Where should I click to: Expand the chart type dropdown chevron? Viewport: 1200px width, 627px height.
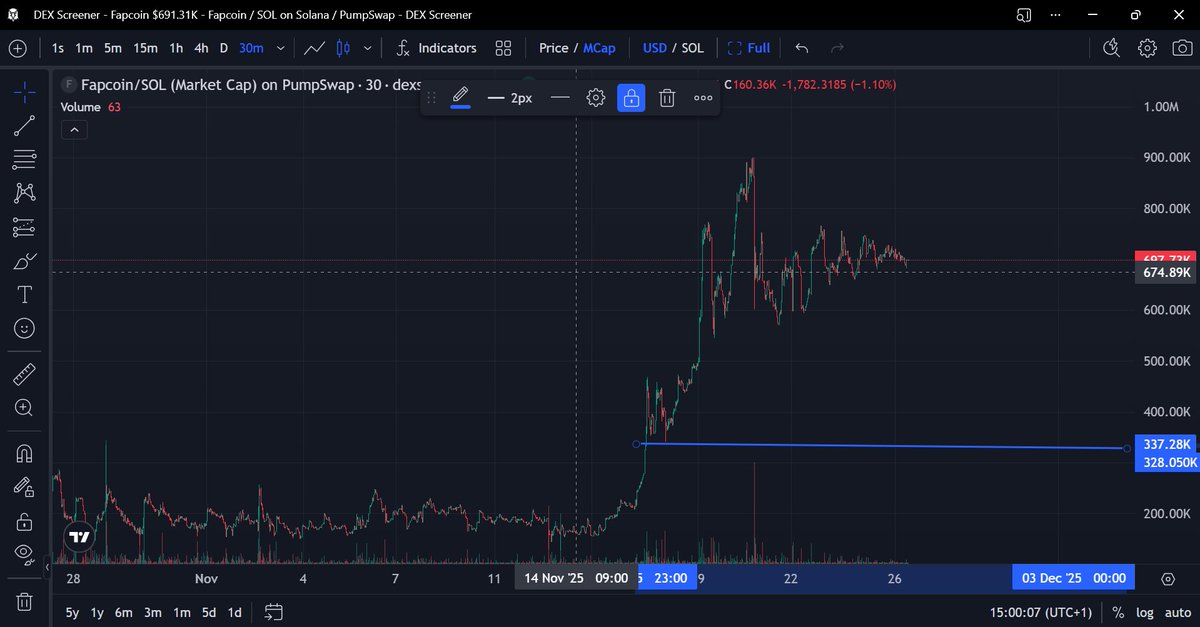368,48
